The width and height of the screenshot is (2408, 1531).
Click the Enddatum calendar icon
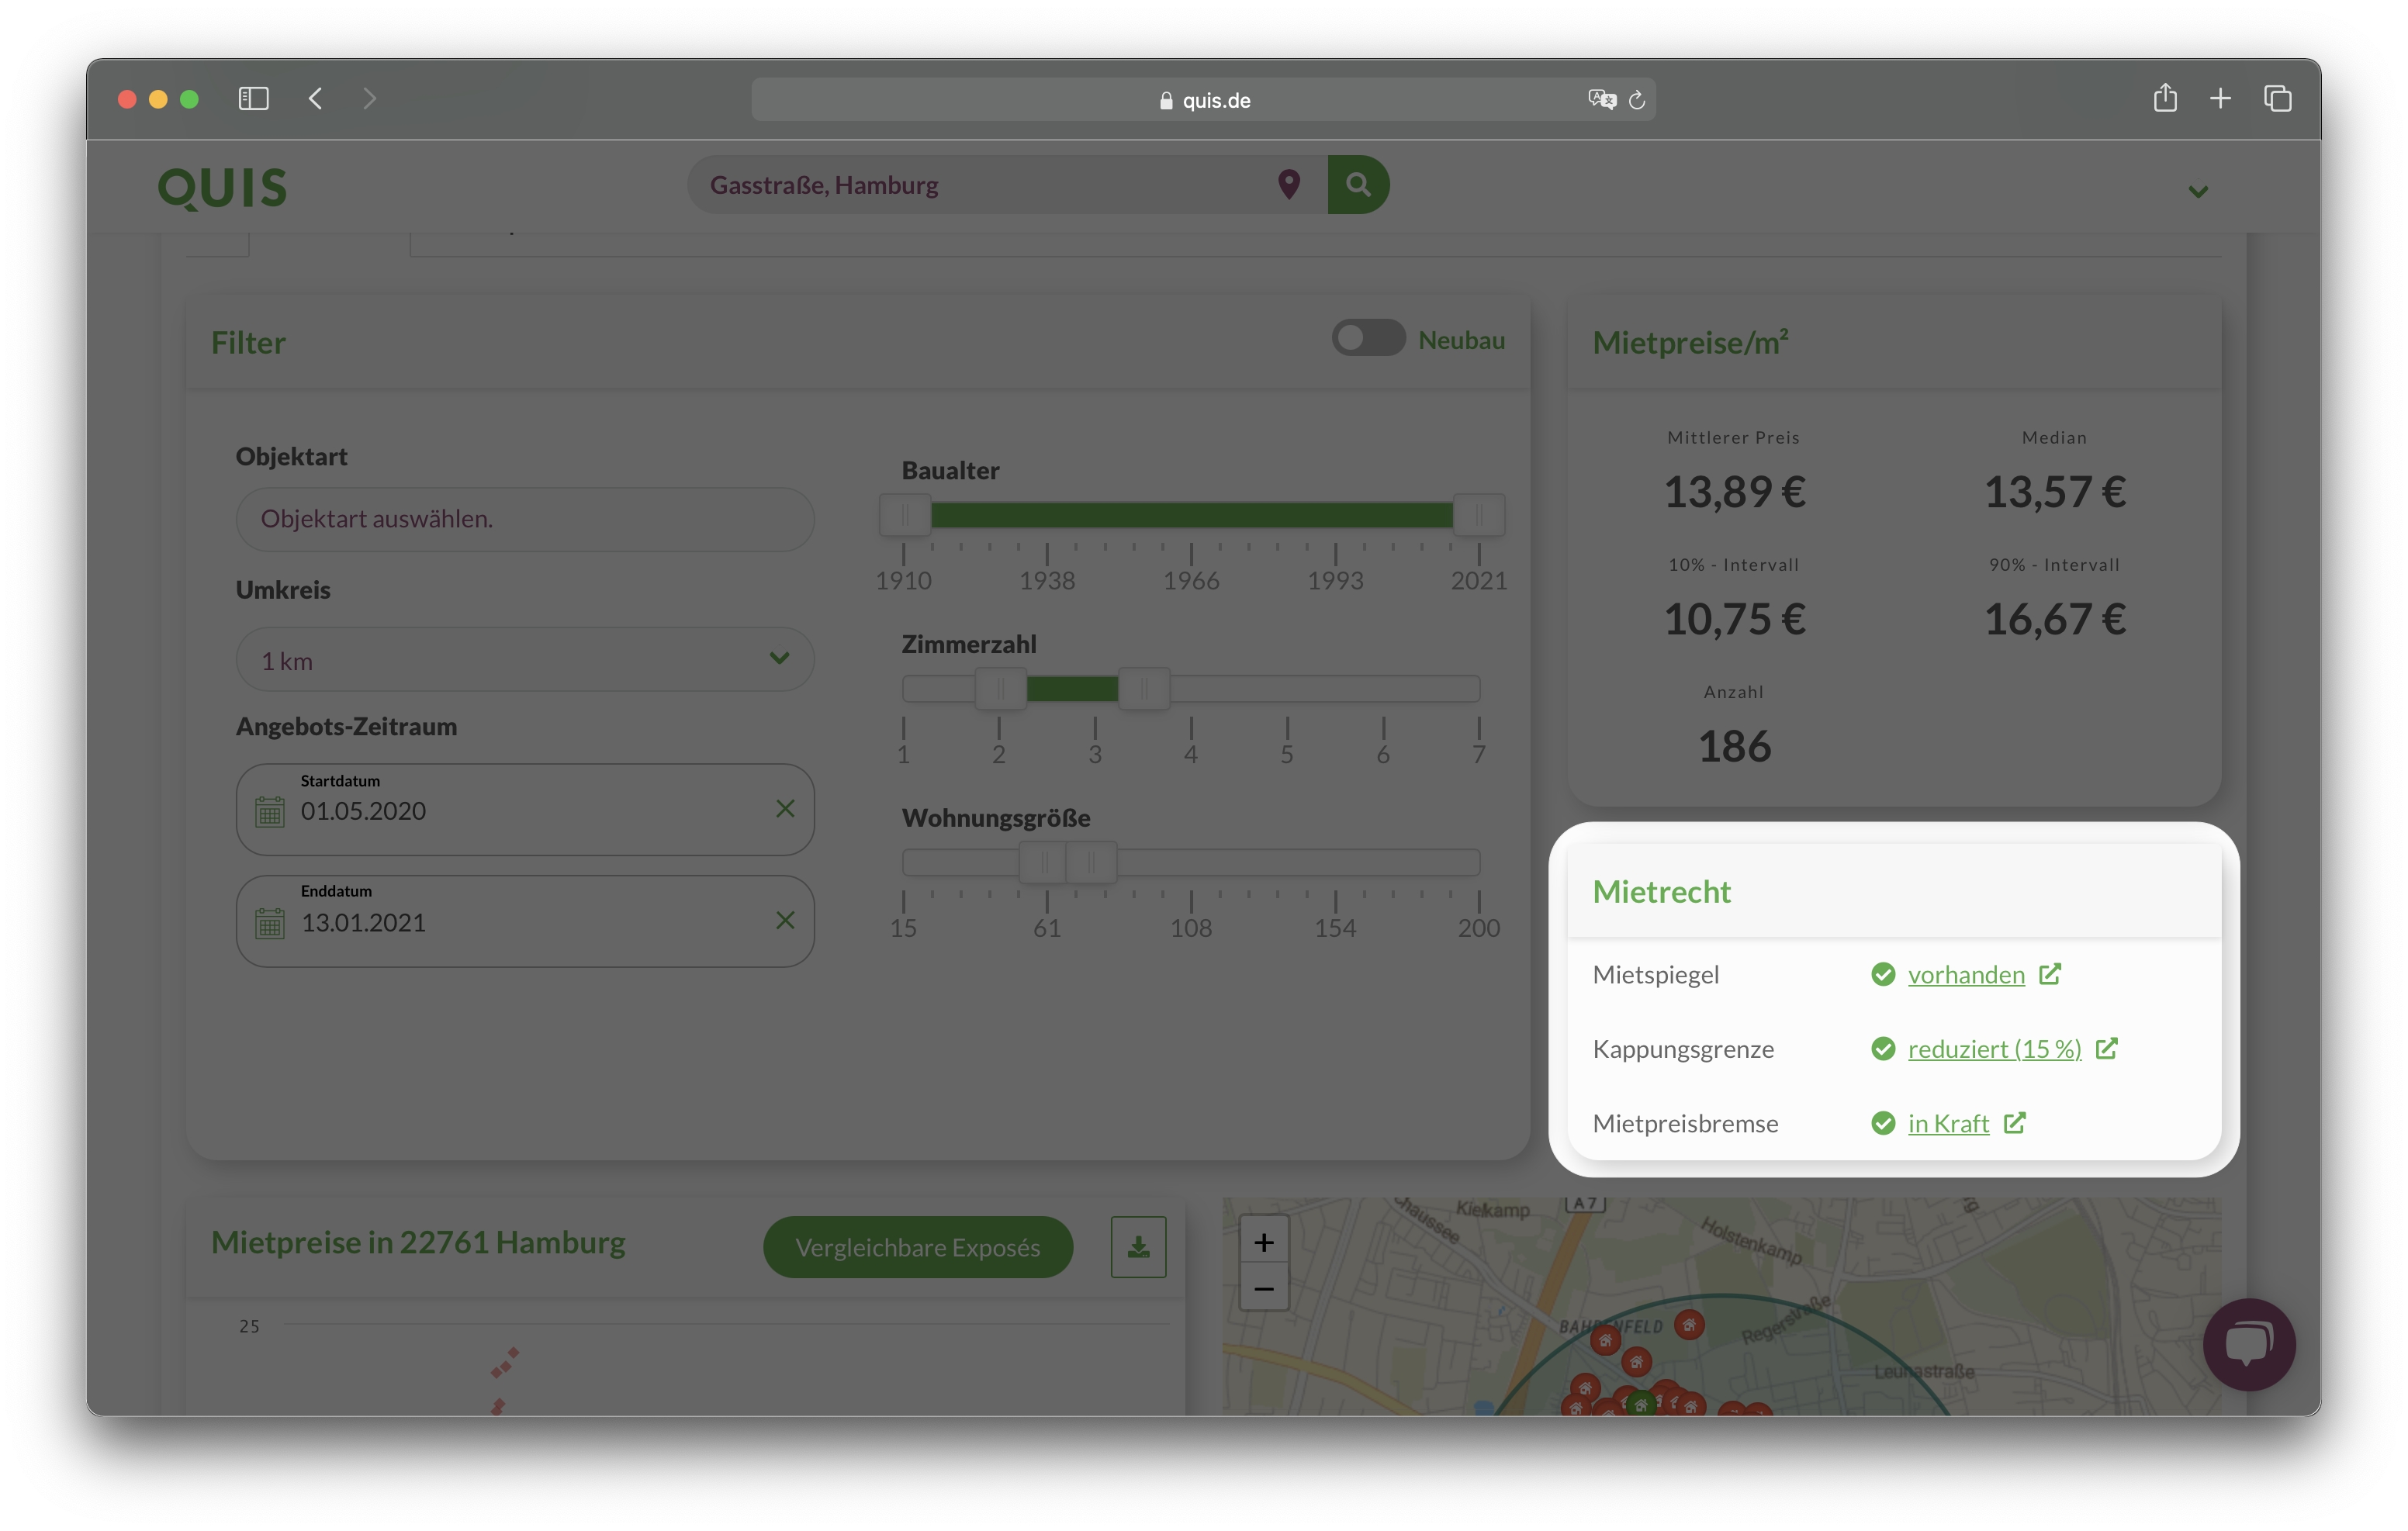point(269,922)
